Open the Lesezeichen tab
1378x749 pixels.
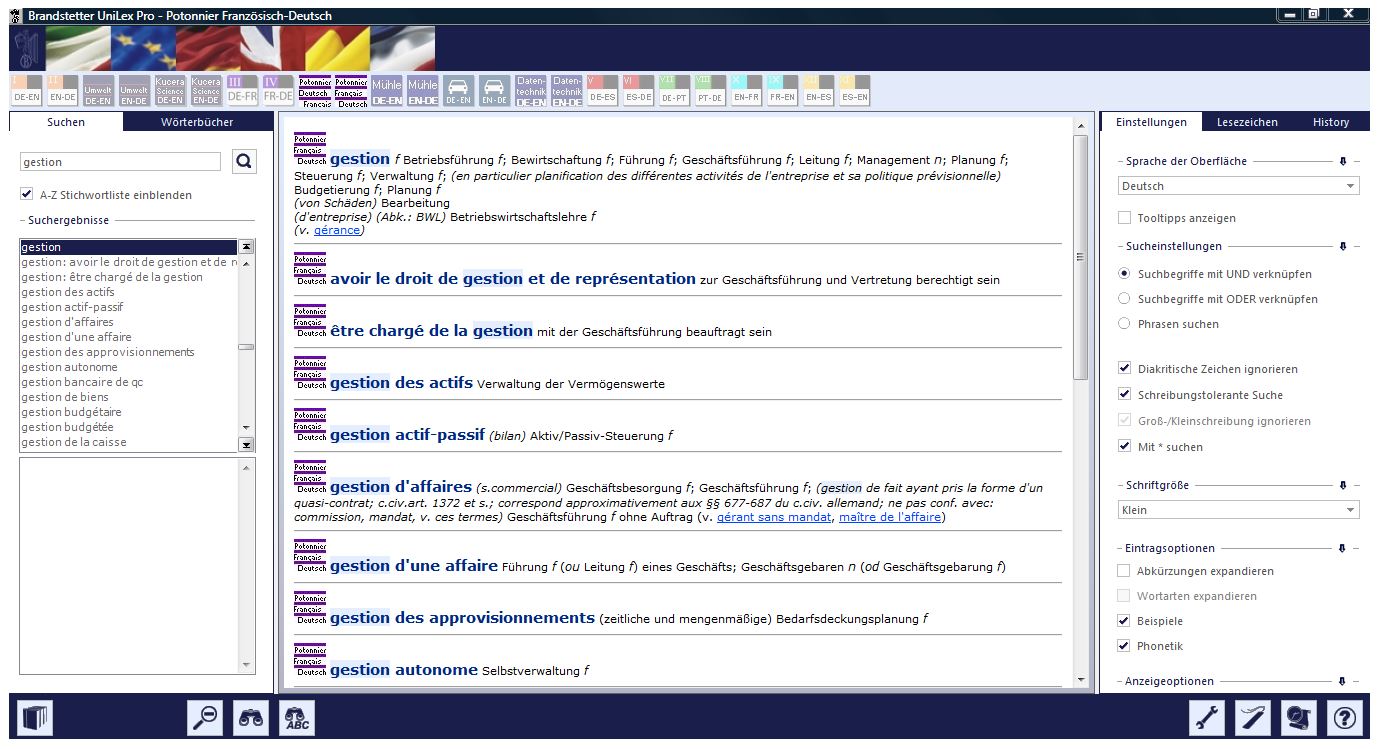[x=1247, y=122]
